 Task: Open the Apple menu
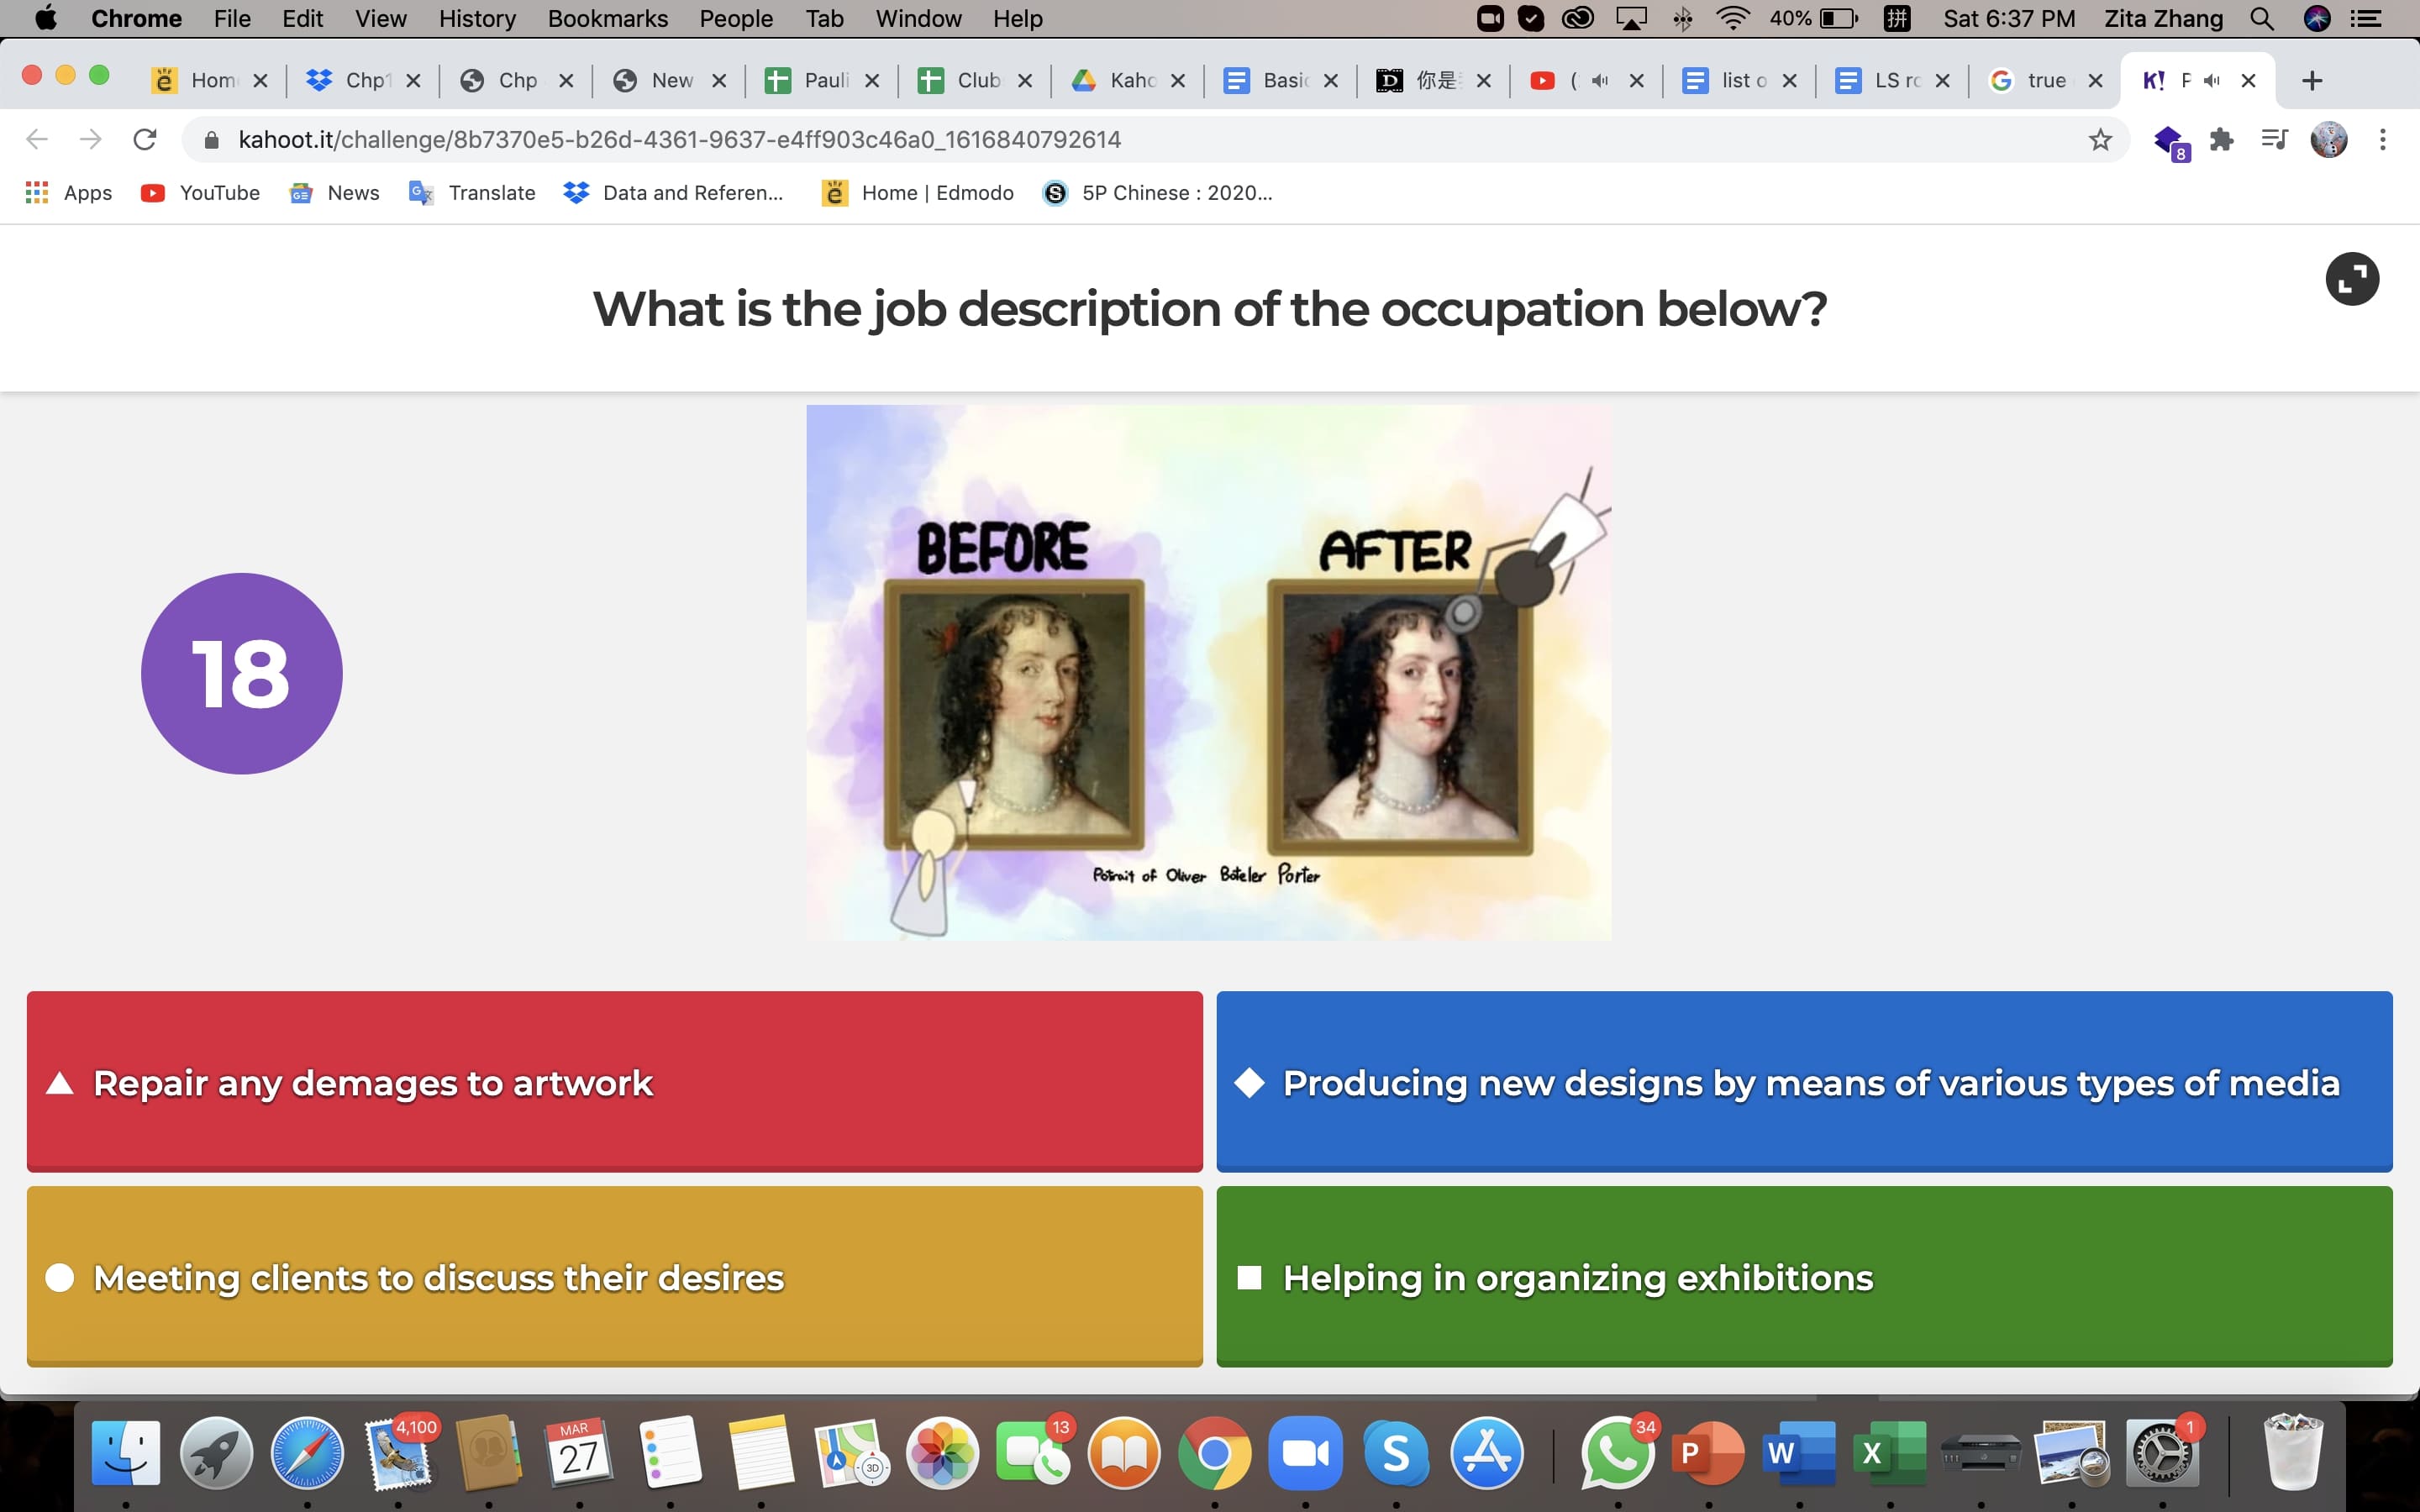(46, 18)
